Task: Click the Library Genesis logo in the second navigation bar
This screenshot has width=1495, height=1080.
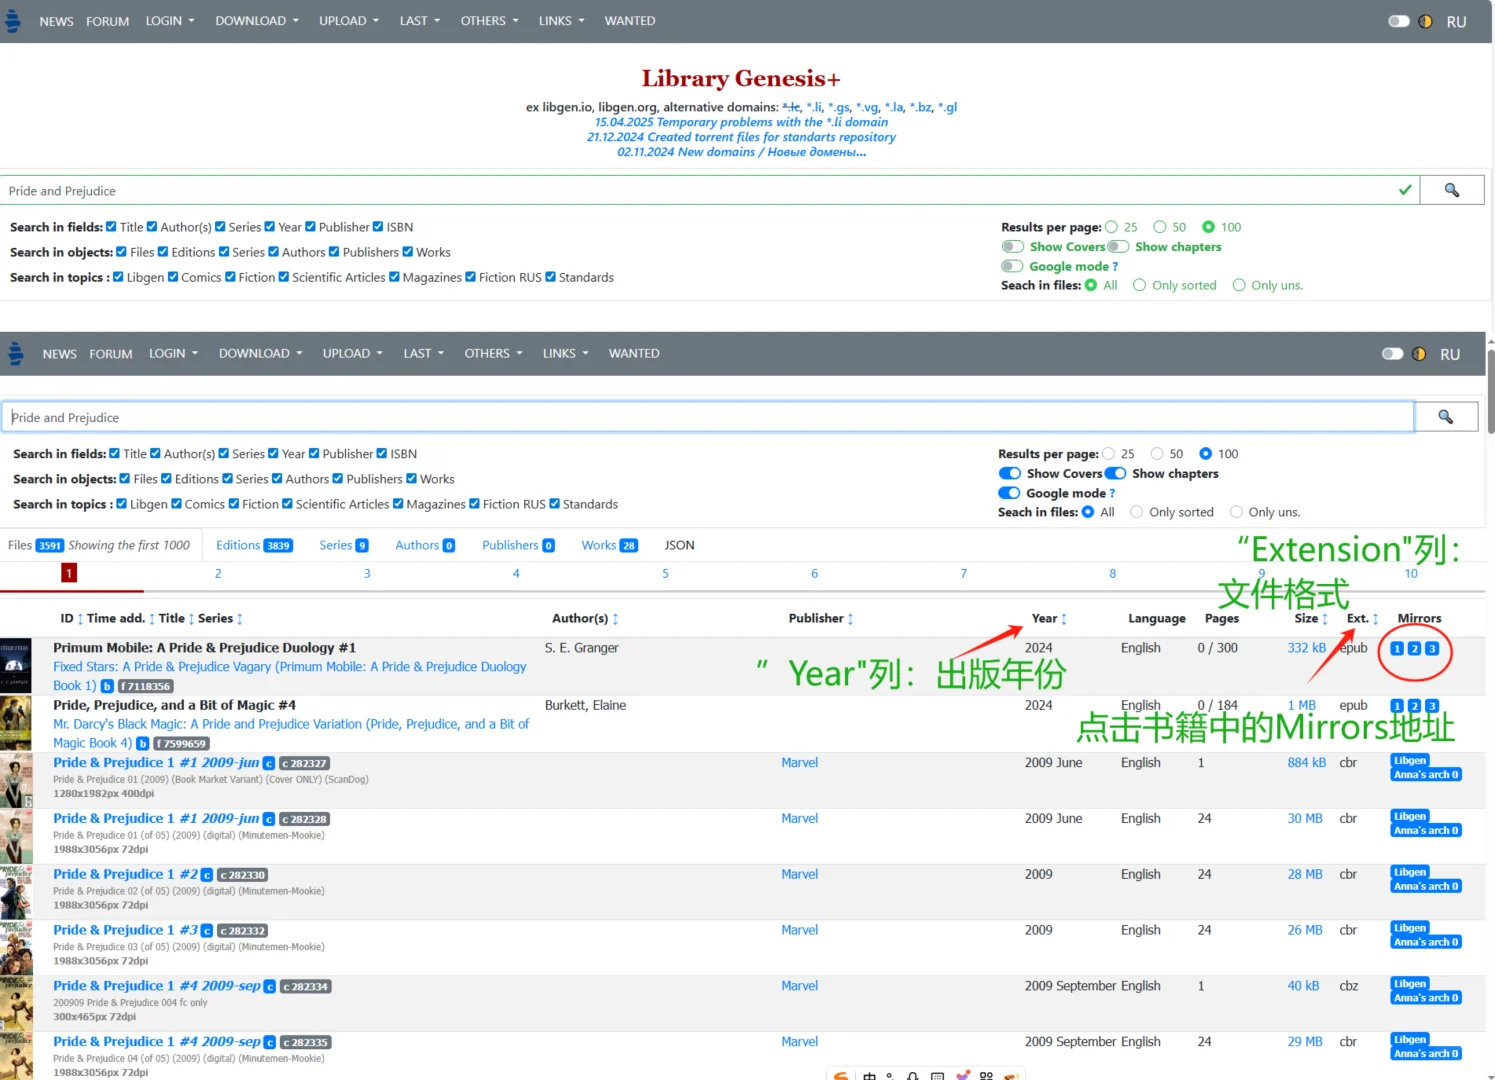Action: point(15,353)
